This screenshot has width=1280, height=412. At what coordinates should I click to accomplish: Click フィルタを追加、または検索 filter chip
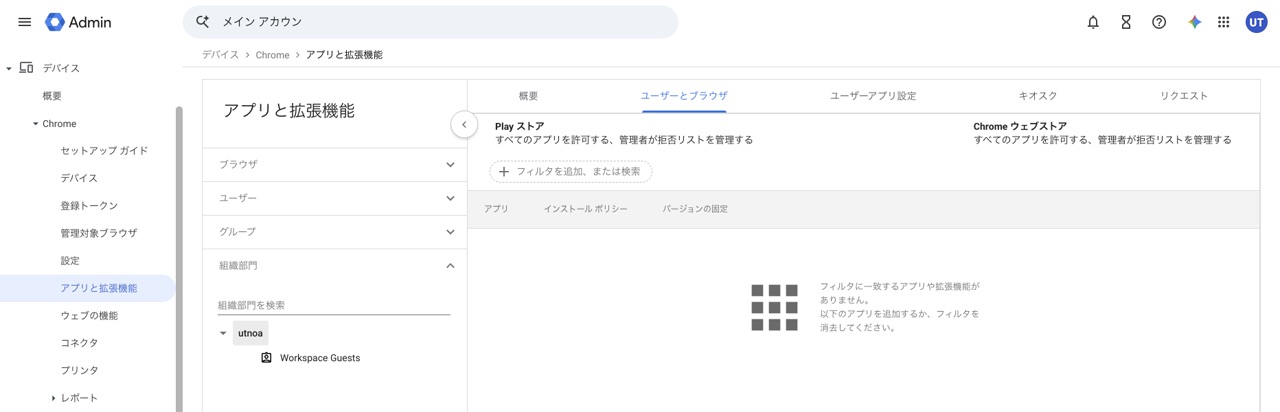point(571,172)
